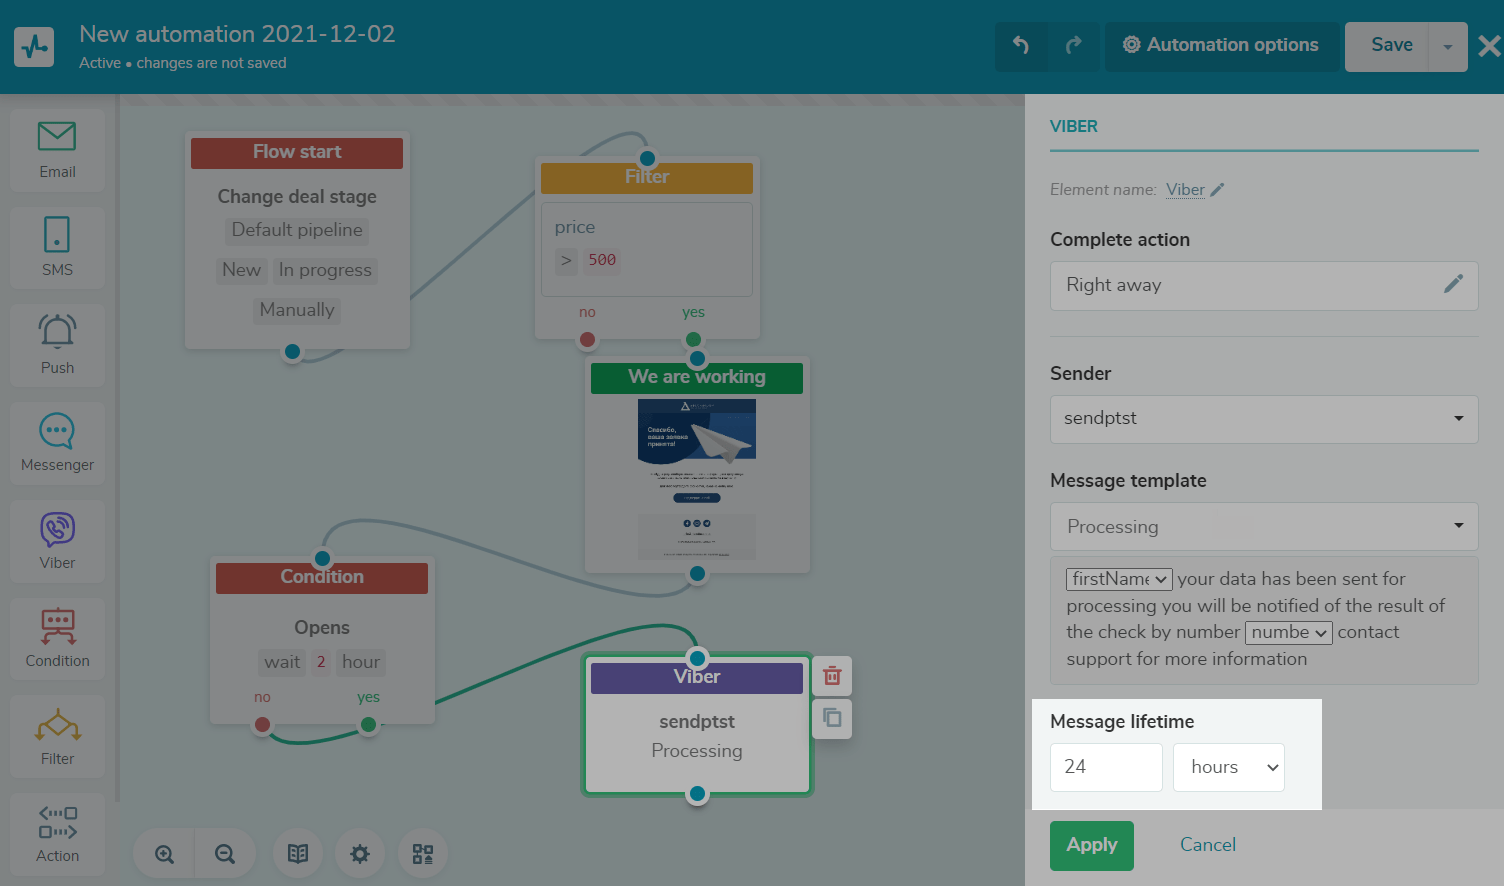
Task: Click the Cancel link
Action: tap(1207, 845)
